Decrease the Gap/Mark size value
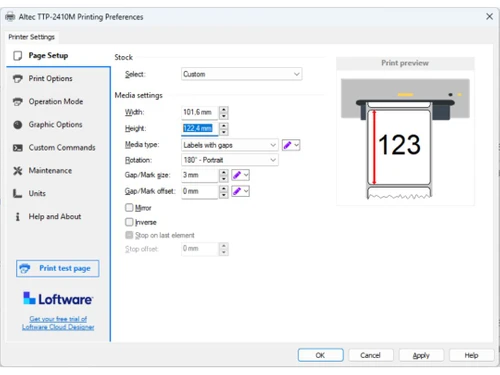 pos(224,179)
